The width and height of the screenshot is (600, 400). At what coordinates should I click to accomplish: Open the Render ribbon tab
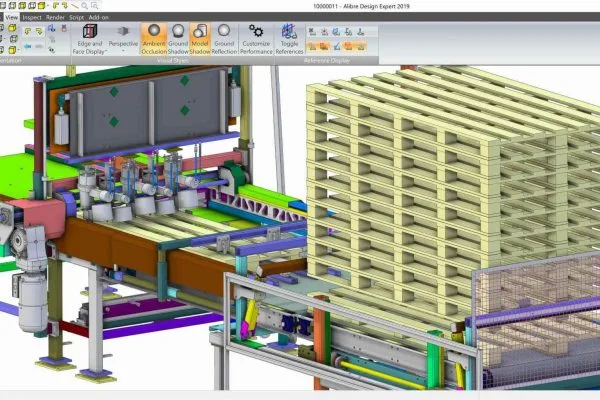(x=55, y=17)
